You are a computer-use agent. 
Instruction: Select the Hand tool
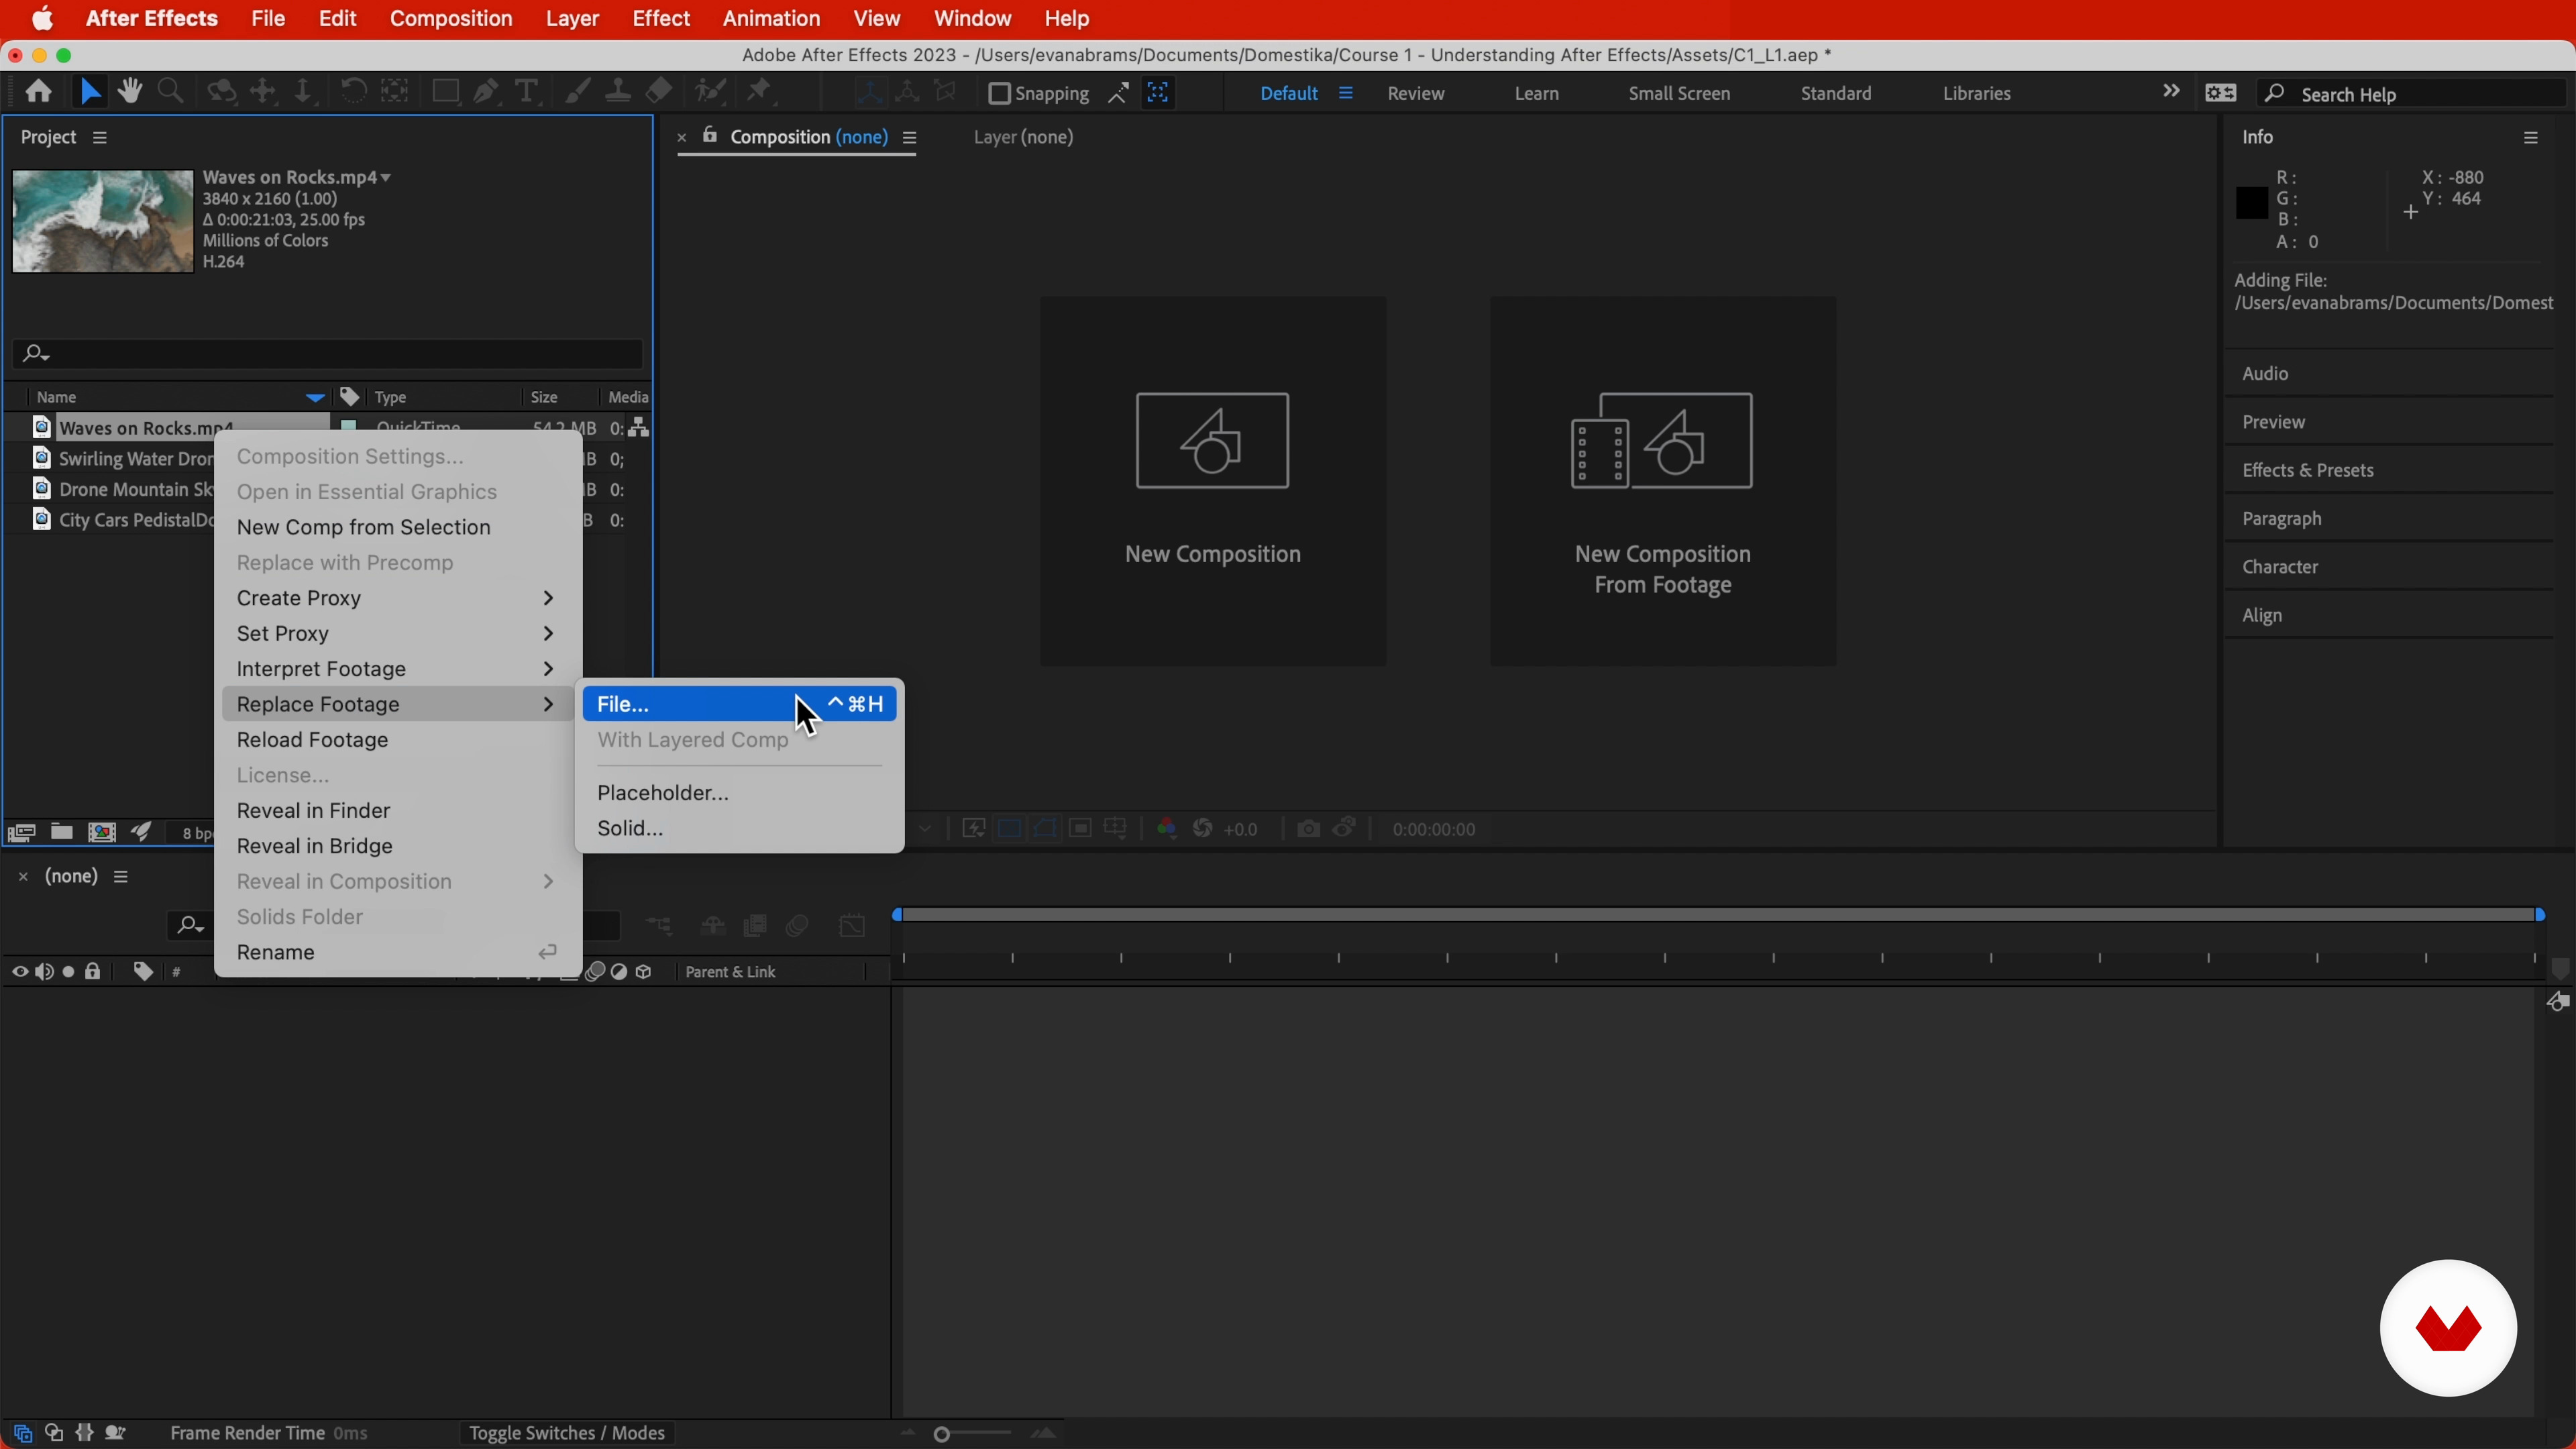coord(130,92)
